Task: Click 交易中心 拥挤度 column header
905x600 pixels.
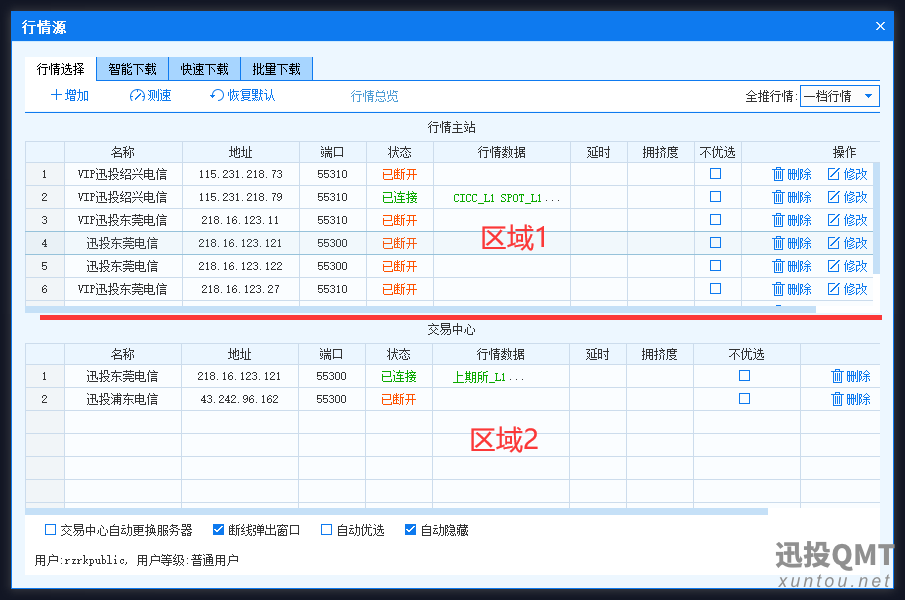Action: pos(660,354)
